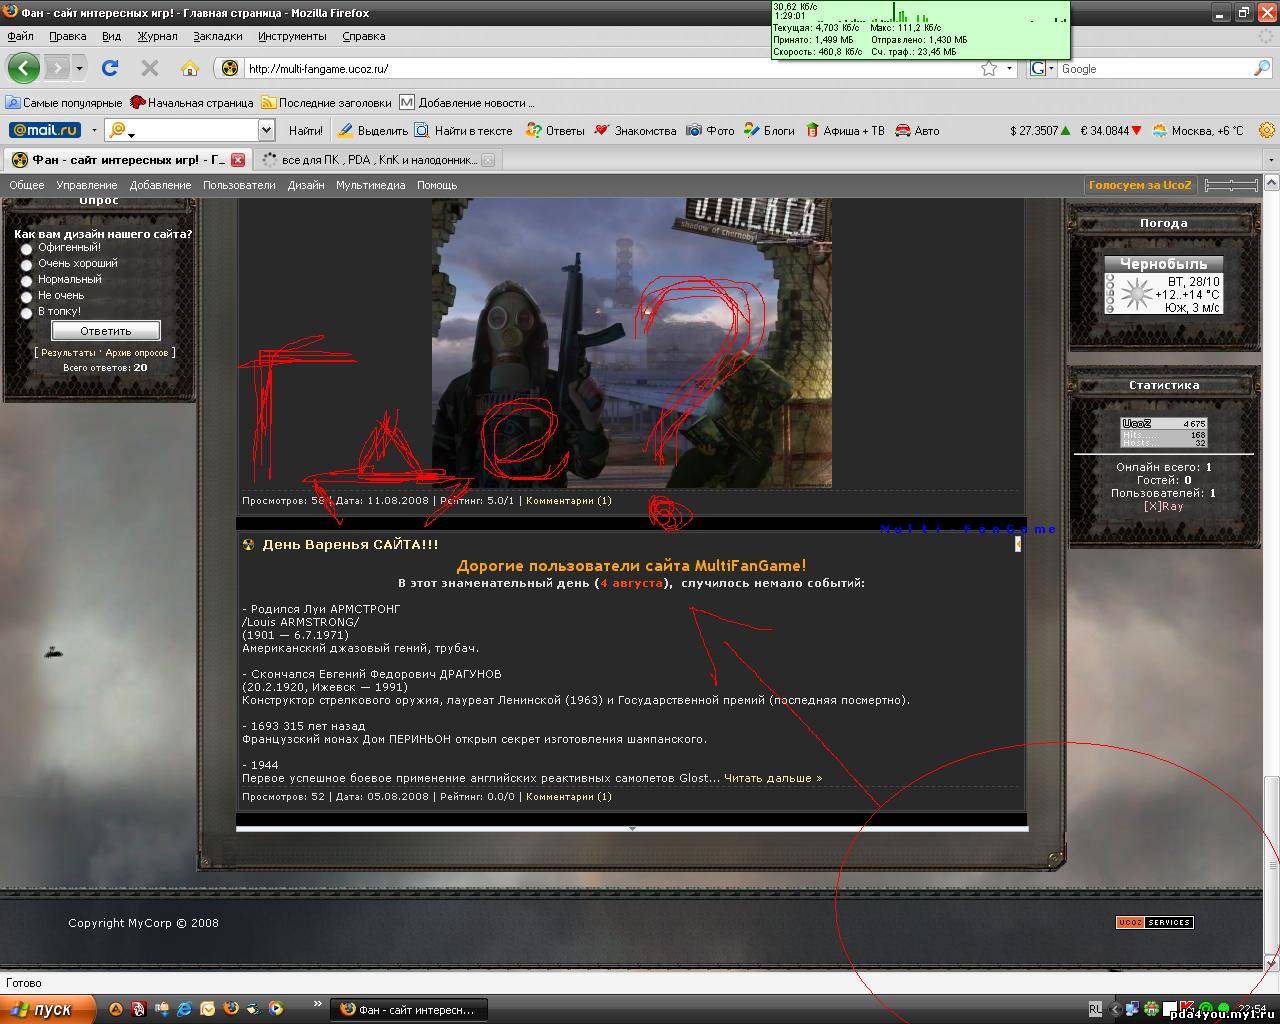Image resolution: width=1280 pixels, height=1024 pixels.
Task: Open Афиша + ТВ on mail.ru toolbar
Action: coord(845,131)
